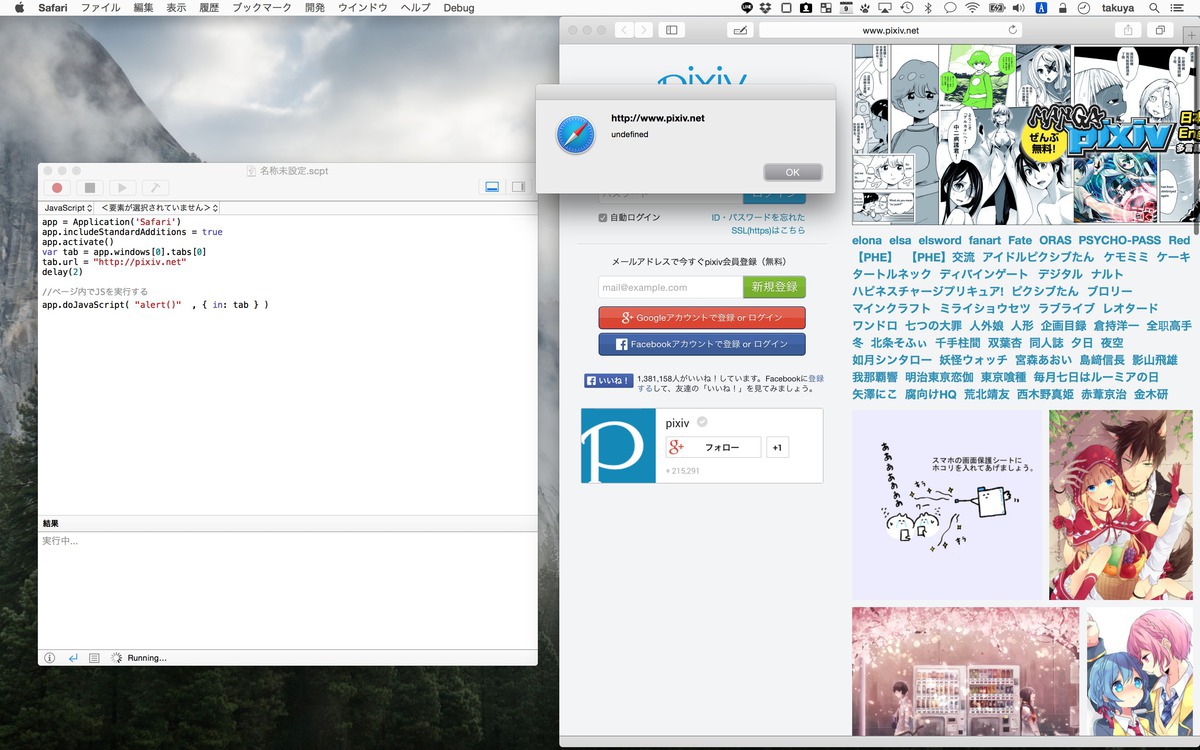Click the green 新規登録 button
Image resolution: width=1200 pixels, height=750 pixels.
pos(774,287)
